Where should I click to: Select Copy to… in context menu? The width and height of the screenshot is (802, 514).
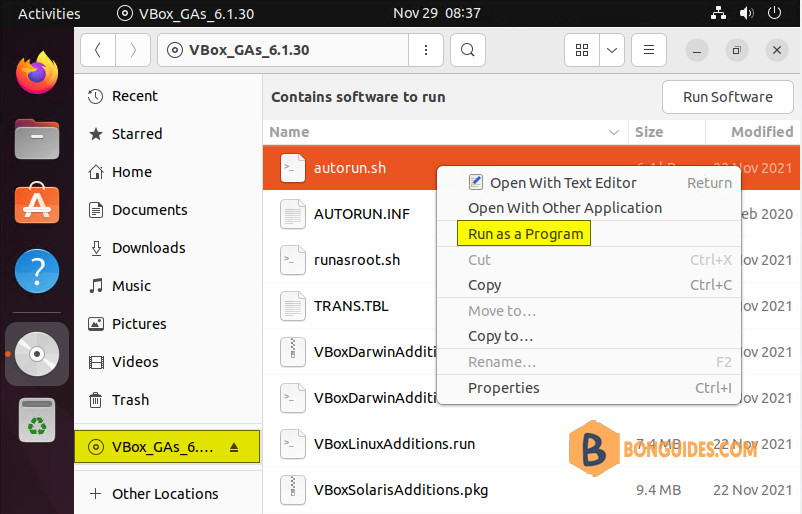500,336
